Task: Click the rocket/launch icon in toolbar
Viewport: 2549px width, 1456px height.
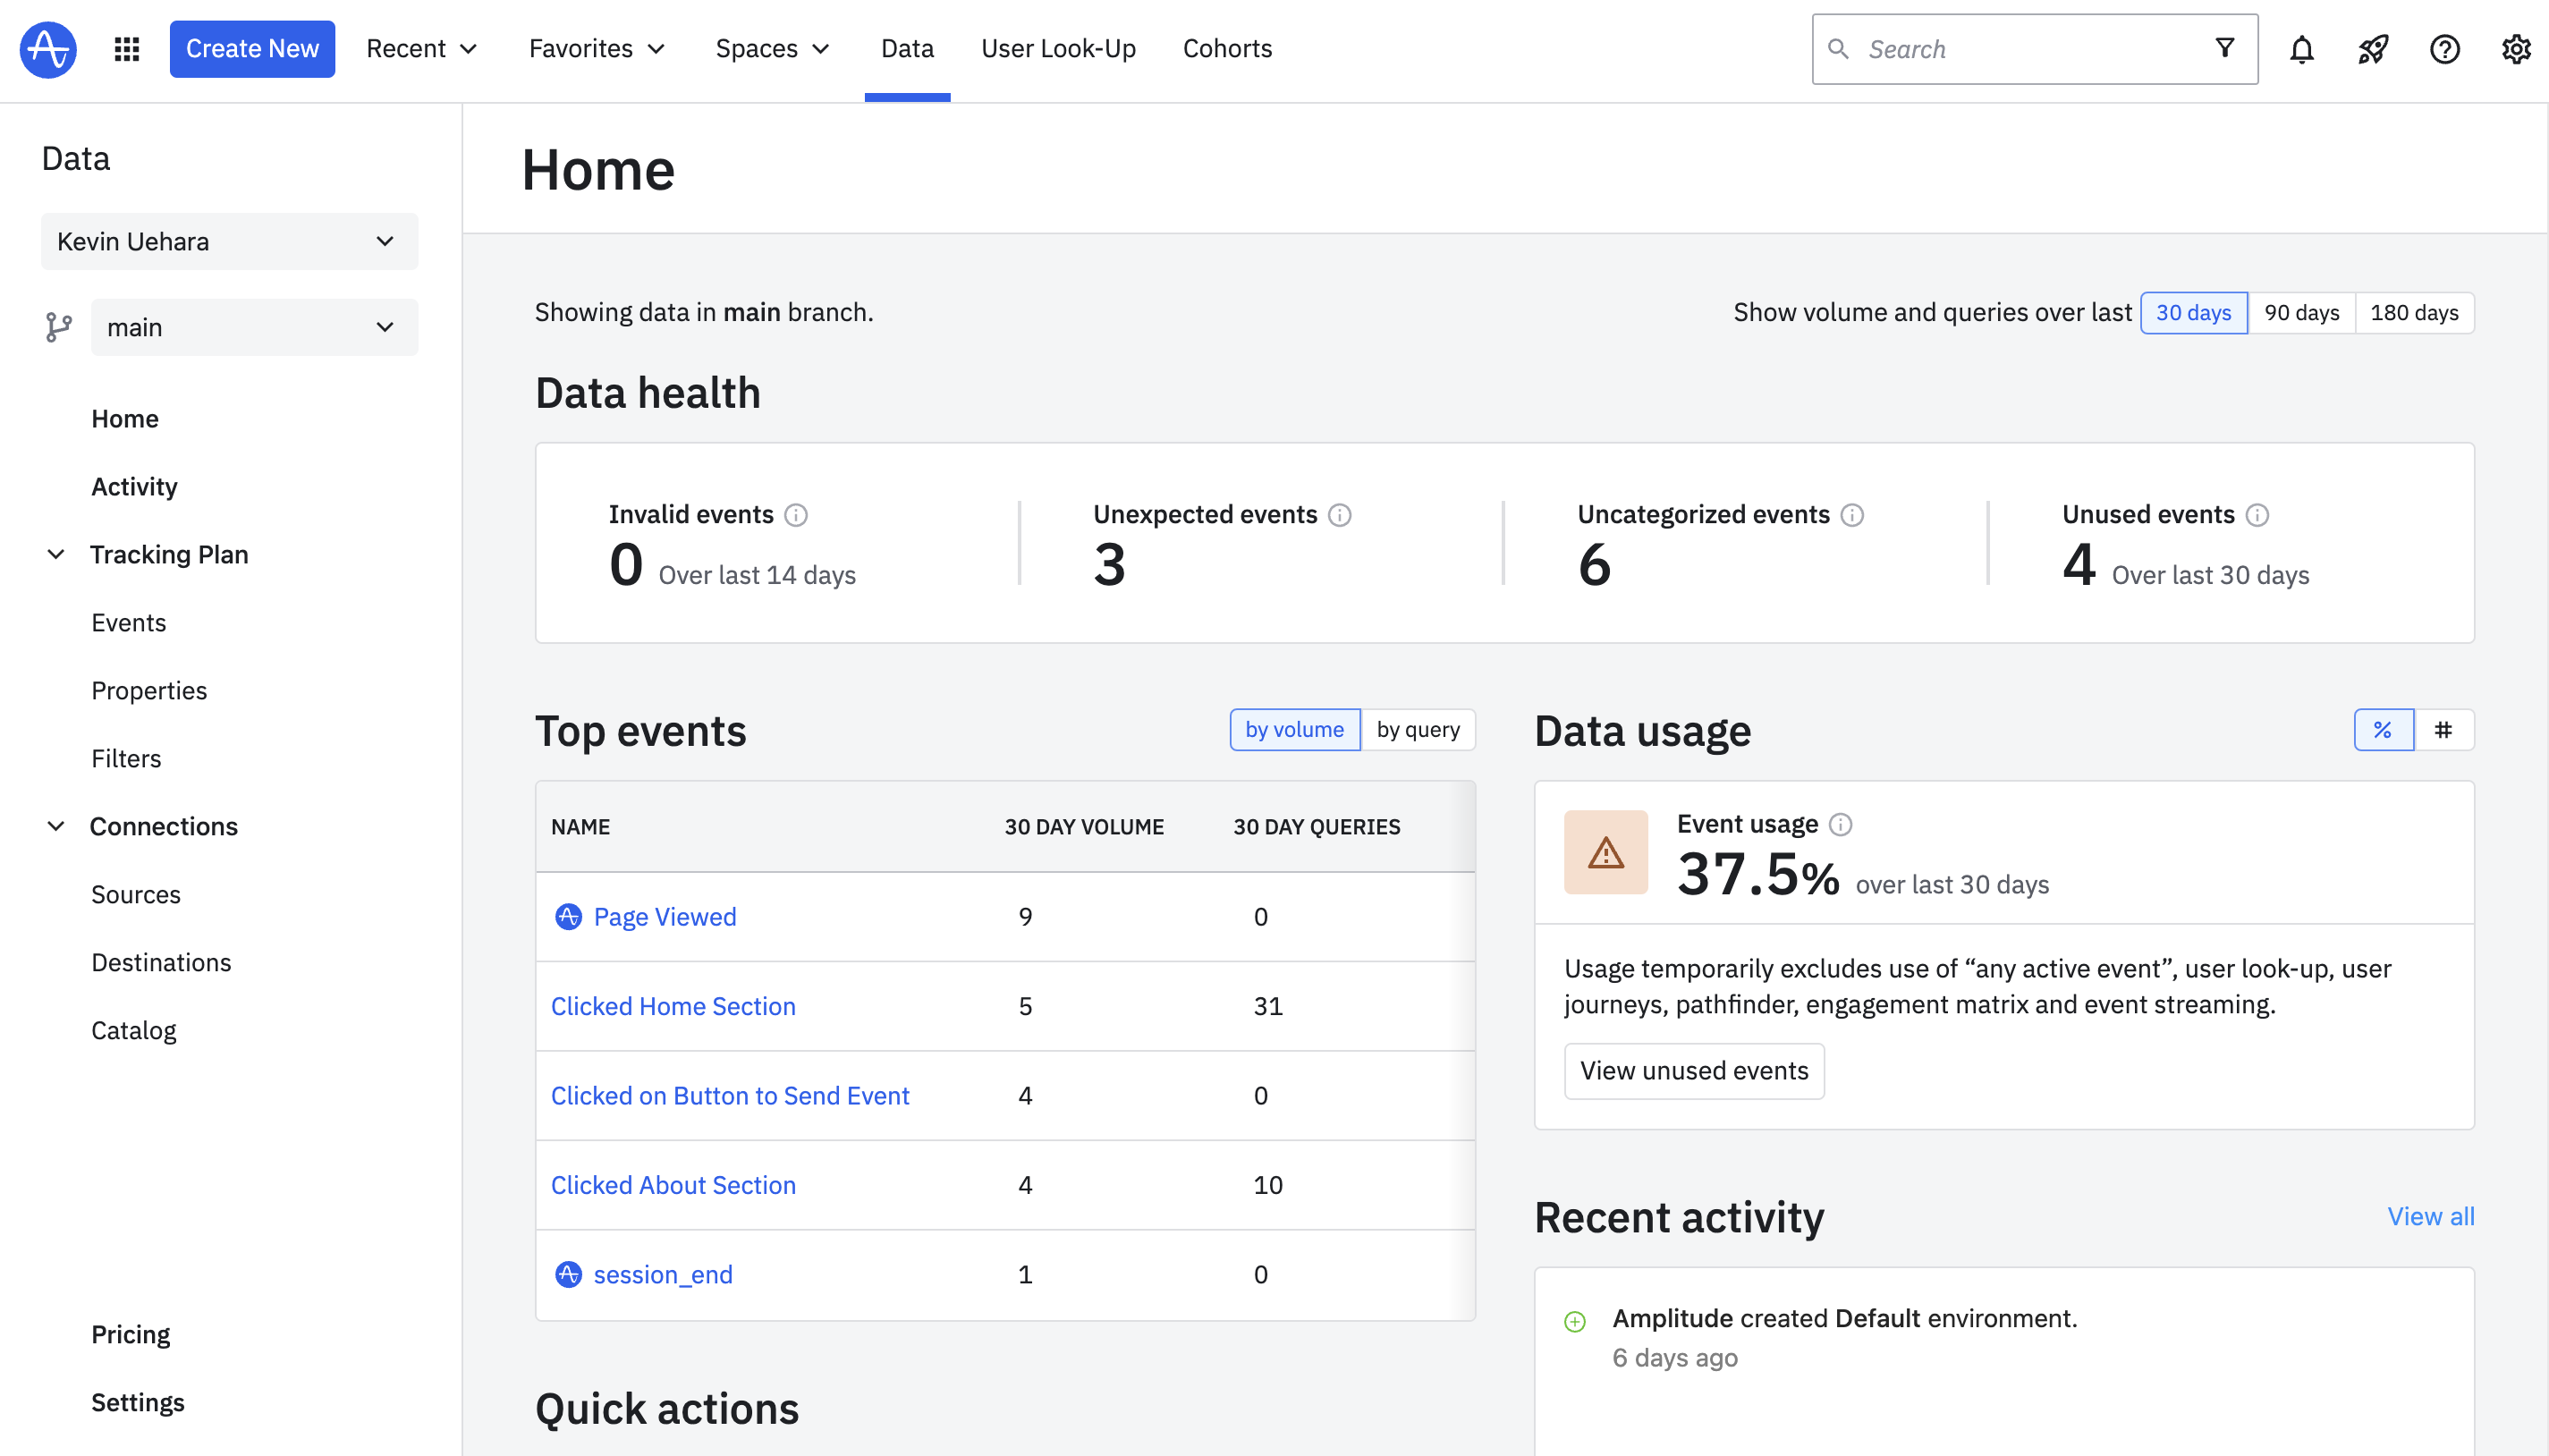Action: click(2372, 47)
